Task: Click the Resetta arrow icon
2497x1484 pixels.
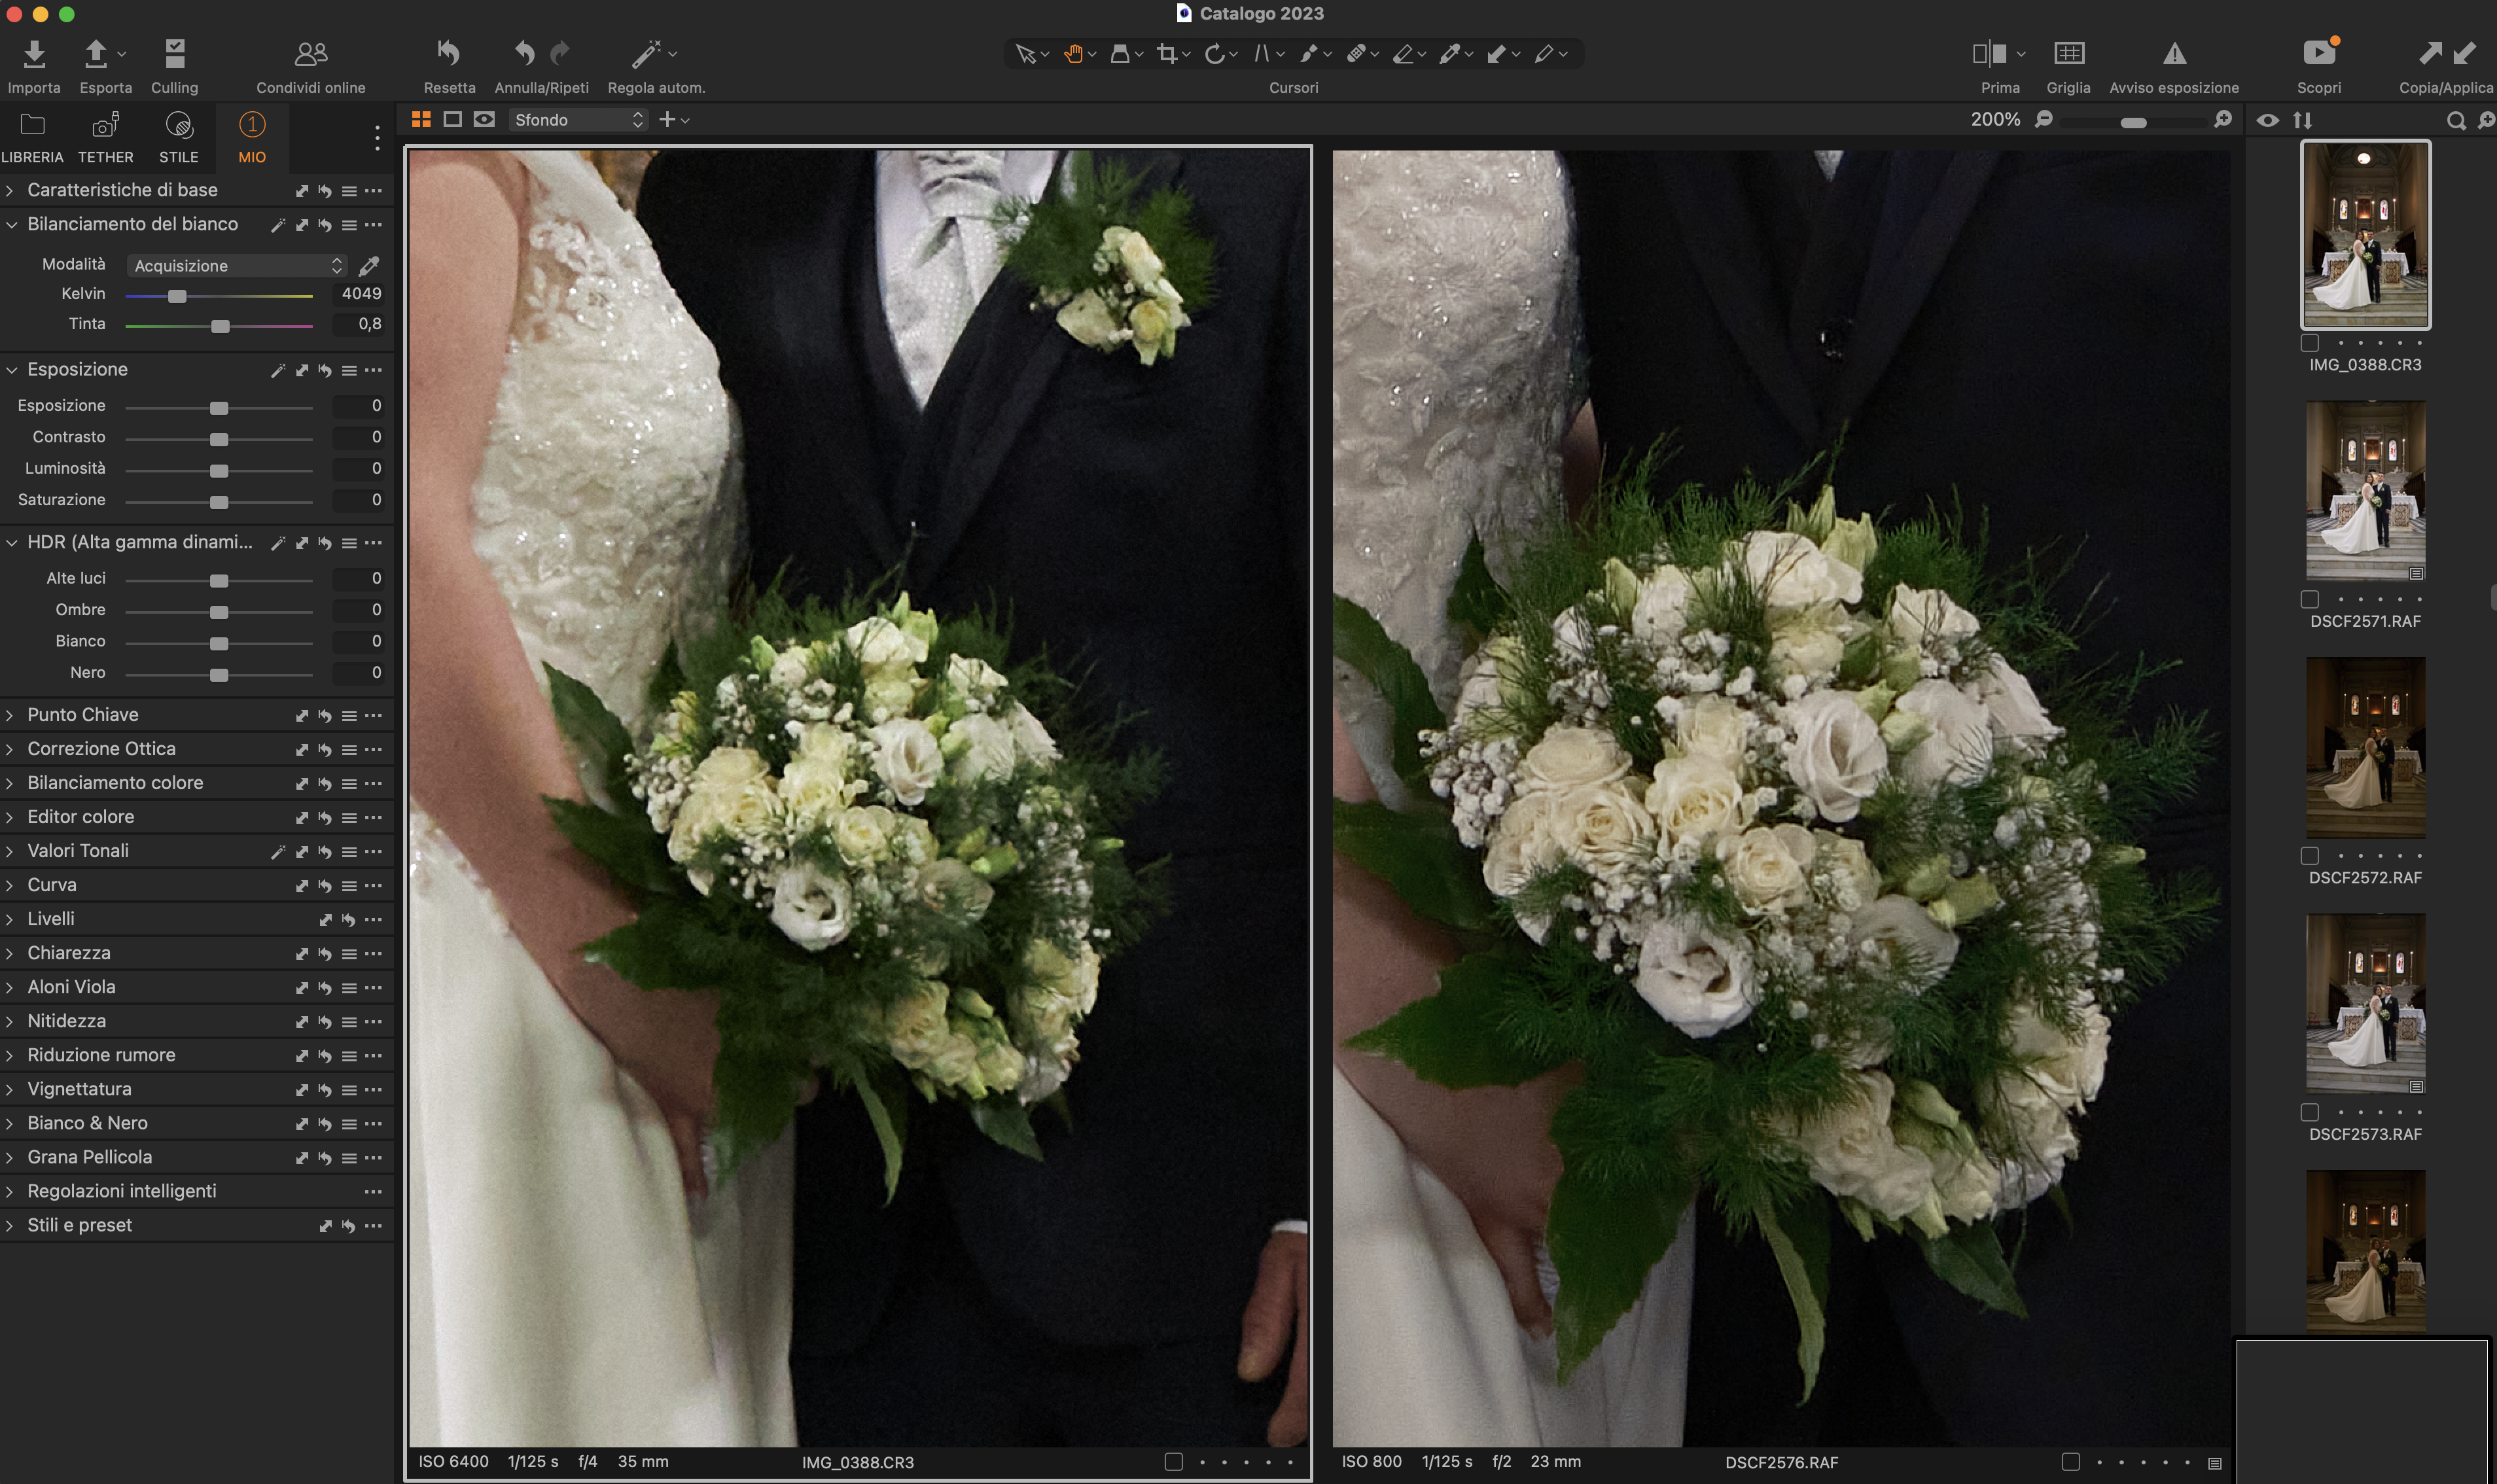Action: point(449,53)
